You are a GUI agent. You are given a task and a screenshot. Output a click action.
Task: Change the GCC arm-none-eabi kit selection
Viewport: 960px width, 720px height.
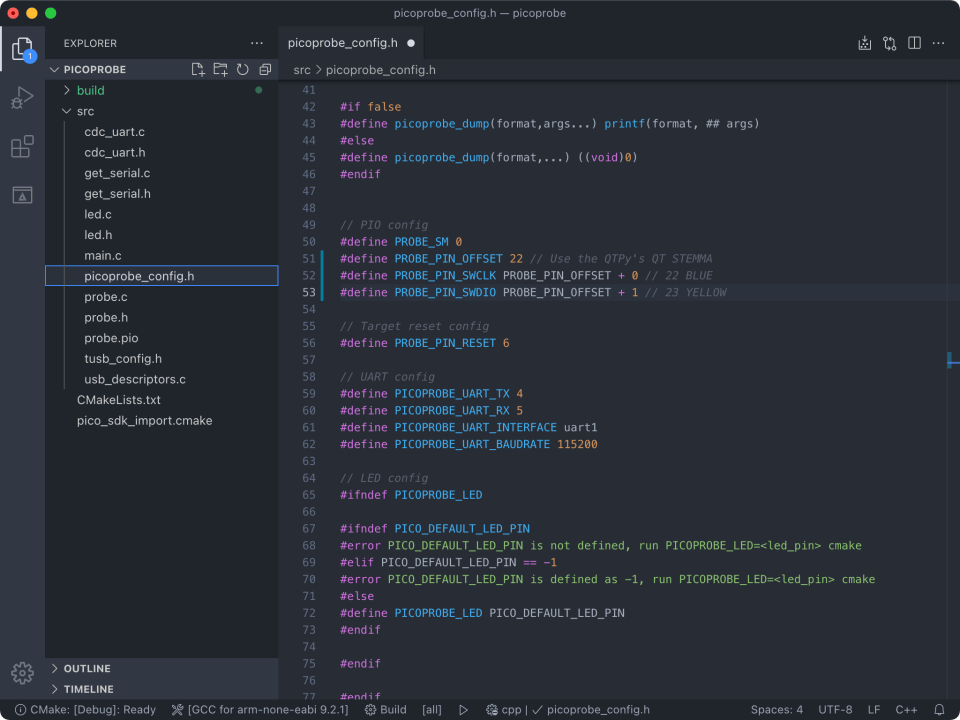click(x=260, y=710)
